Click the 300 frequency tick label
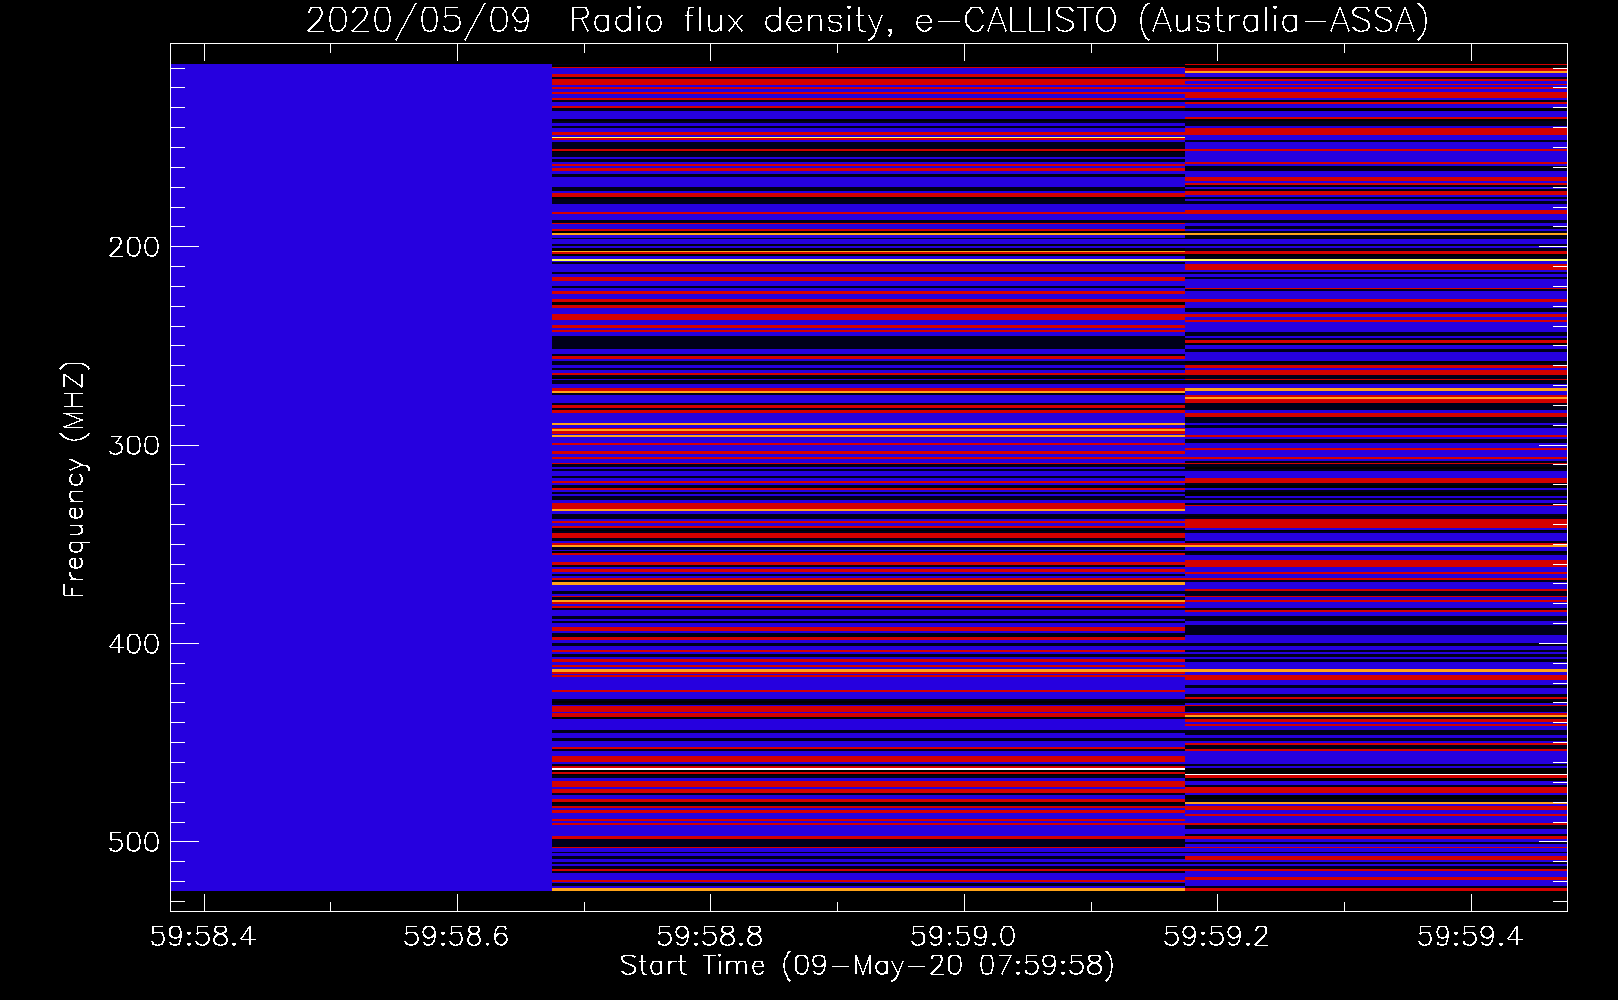The height and width of the screenshot is (1000, 1618). (134, 445)
